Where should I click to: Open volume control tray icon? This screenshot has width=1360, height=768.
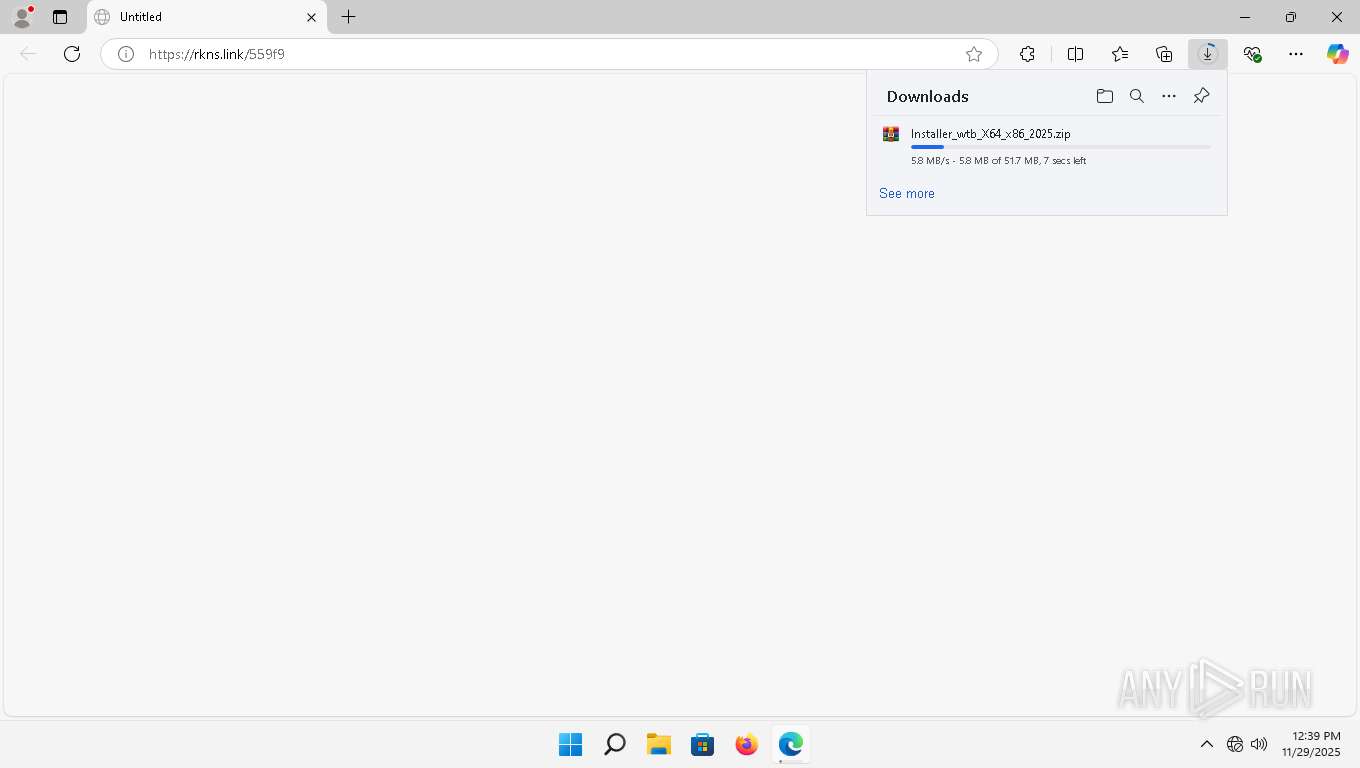pyautogui.click(x=1259, y=744)
